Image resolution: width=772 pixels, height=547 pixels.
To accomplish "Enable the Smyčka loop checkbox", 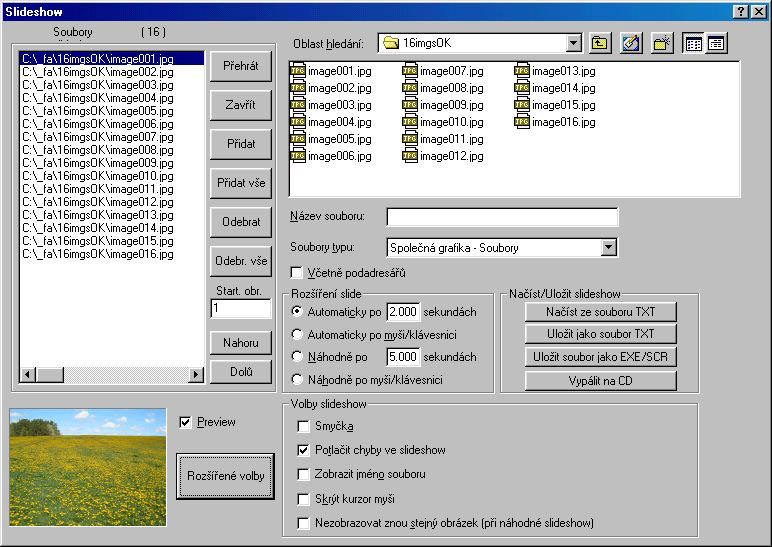I will pos(304,427).
